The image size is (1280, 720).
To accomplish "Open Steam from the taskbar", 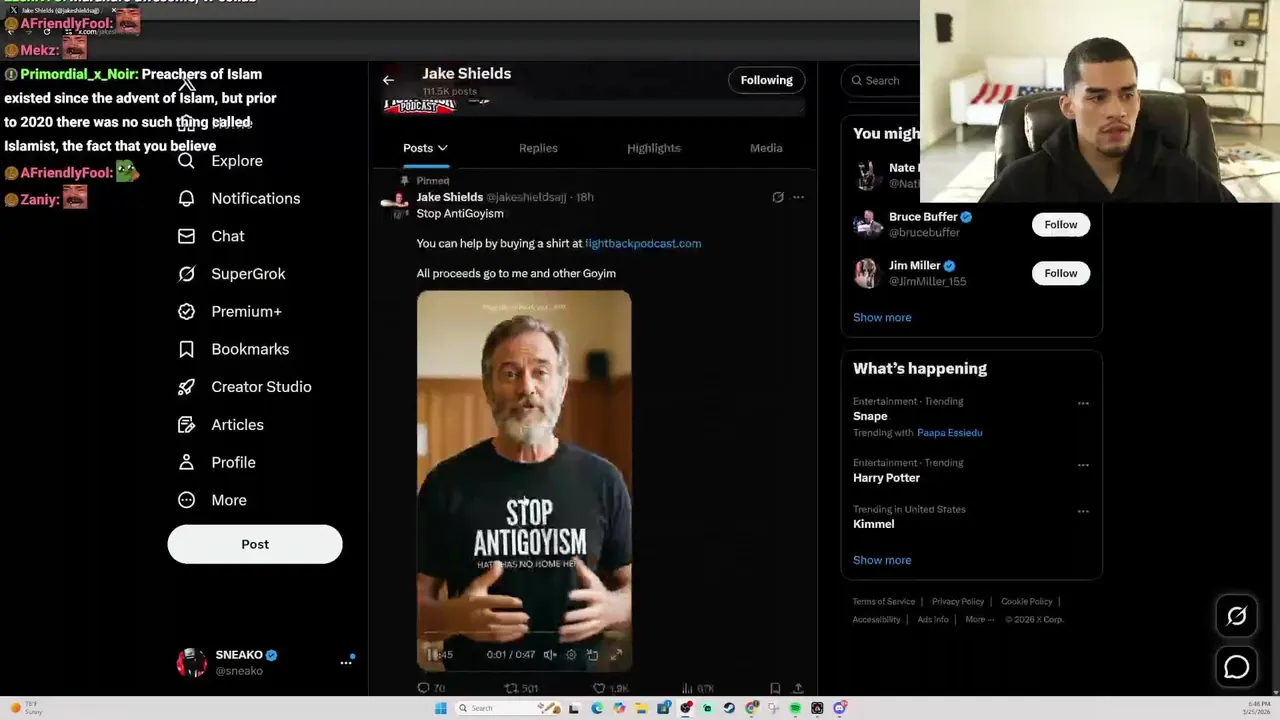I will pyautogui.click(x=729, y=708).
